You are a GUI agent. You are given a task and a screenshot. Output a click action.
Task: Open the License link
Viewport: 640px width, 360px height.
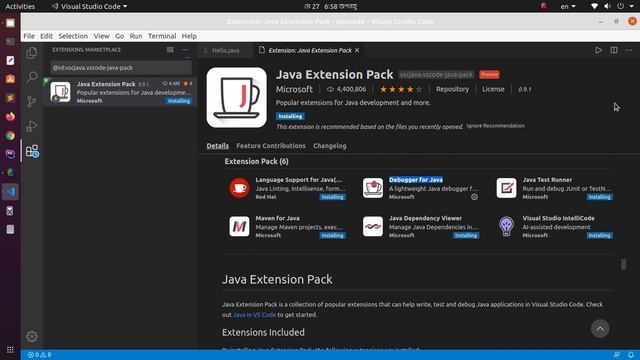point(493,89)
